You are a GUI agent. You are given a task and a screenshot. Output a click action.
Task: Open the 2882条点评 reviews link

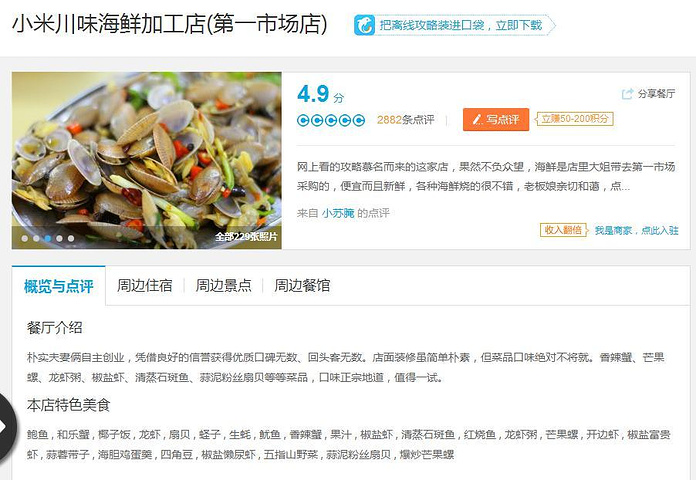point(406,120)
